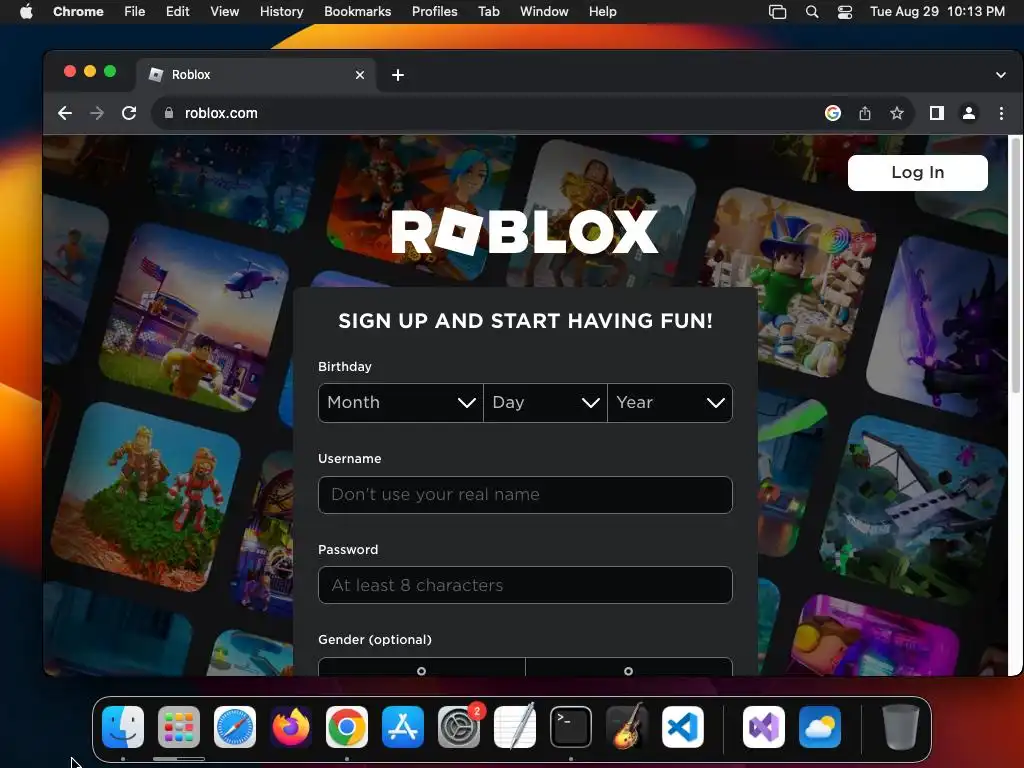This screenshot has height=768, width=1024.
Task: Expand the birthday Month dropdown
Action: (x=400, y=402)
